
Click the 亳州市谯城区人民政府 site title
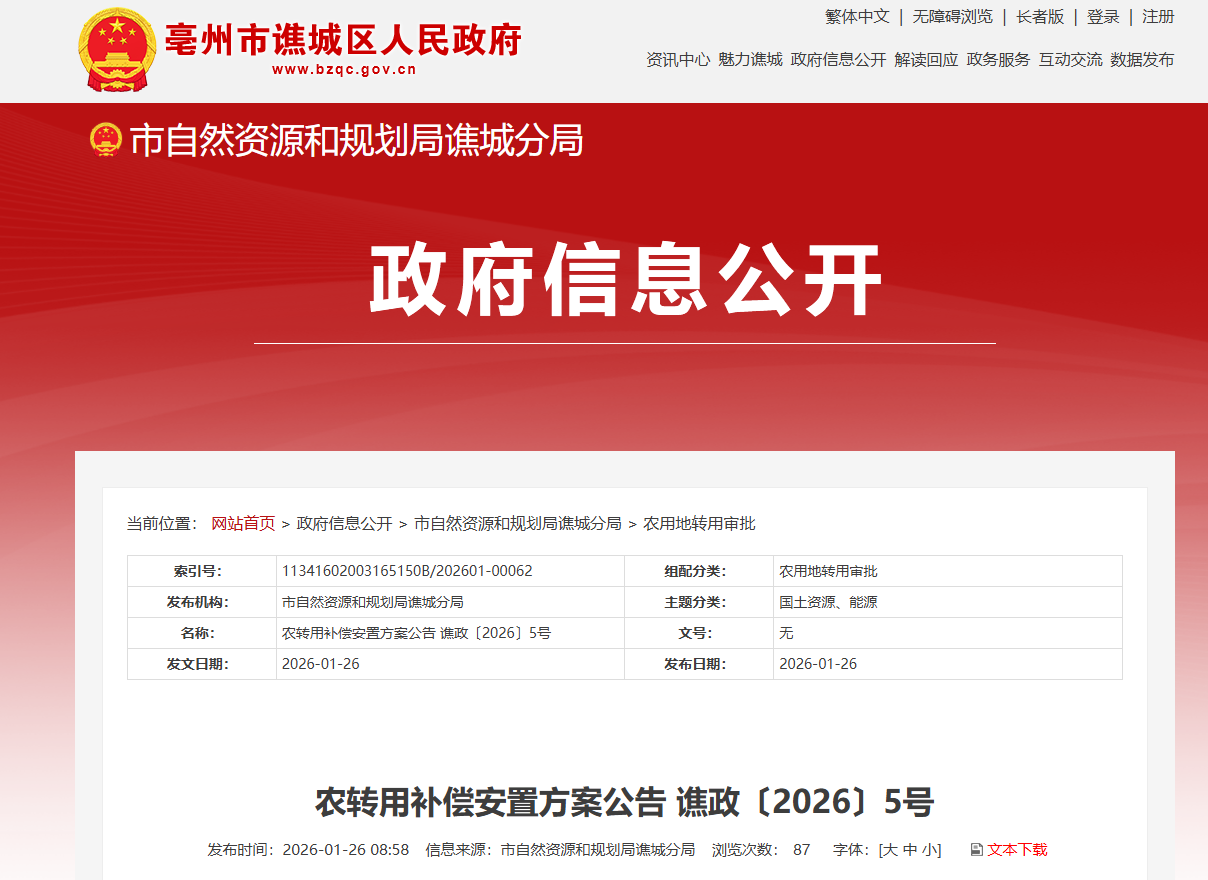(x=343, y=39)
